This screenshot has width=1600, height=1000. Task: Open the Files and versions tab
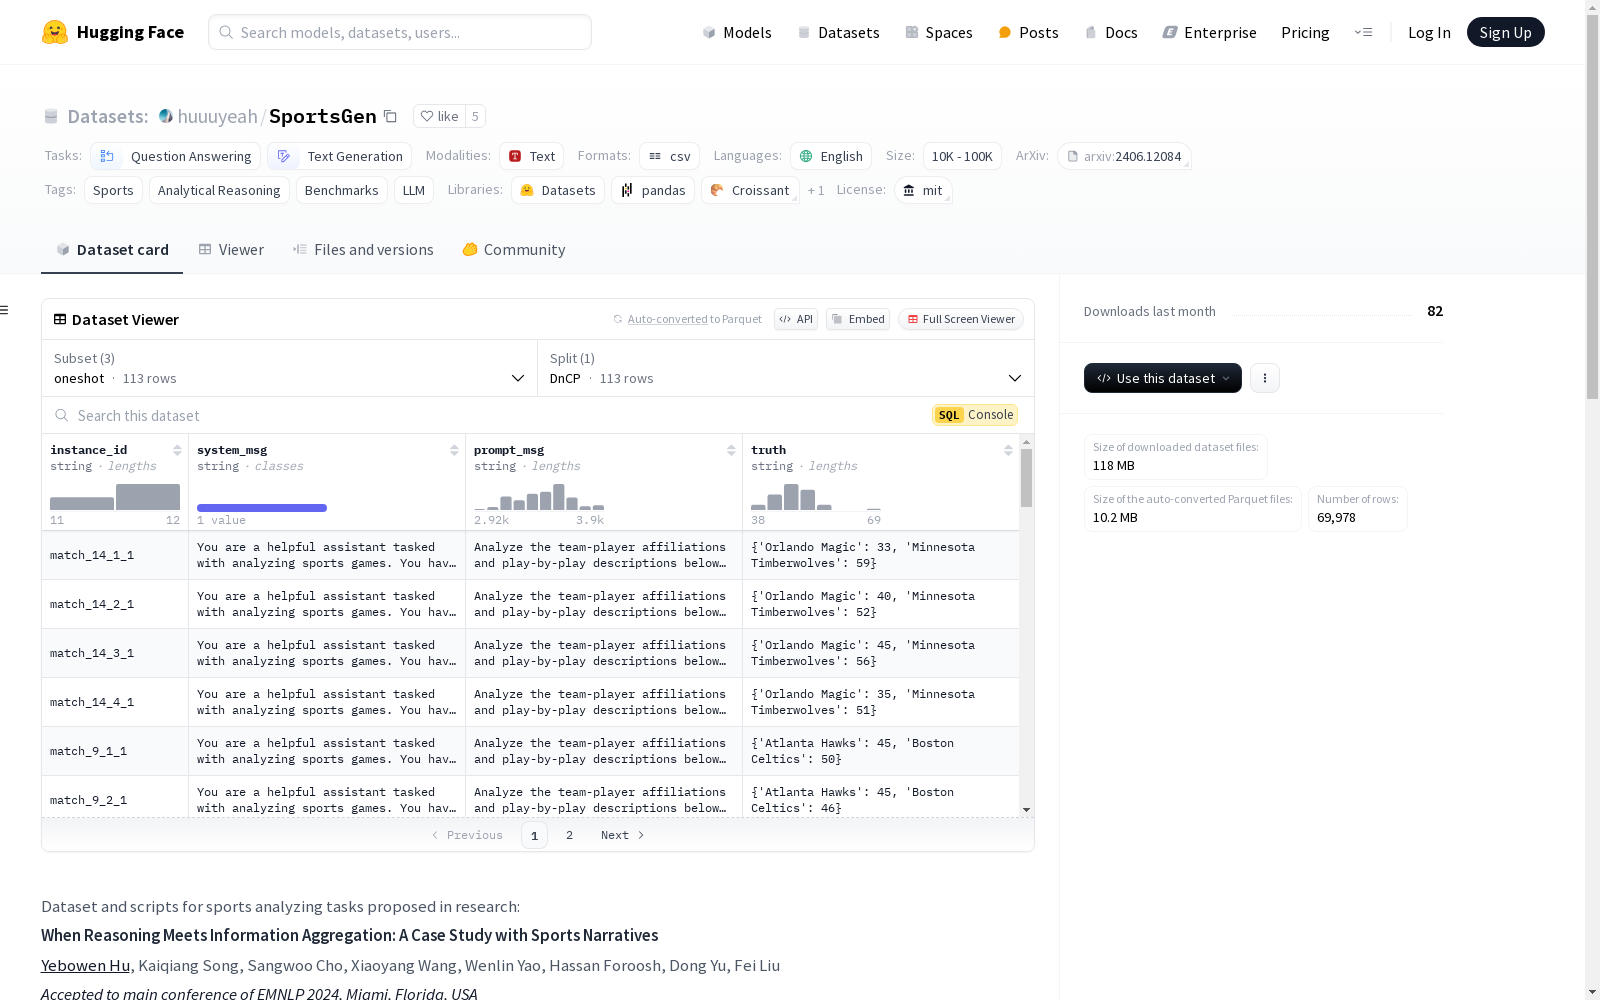coord(363,250)
